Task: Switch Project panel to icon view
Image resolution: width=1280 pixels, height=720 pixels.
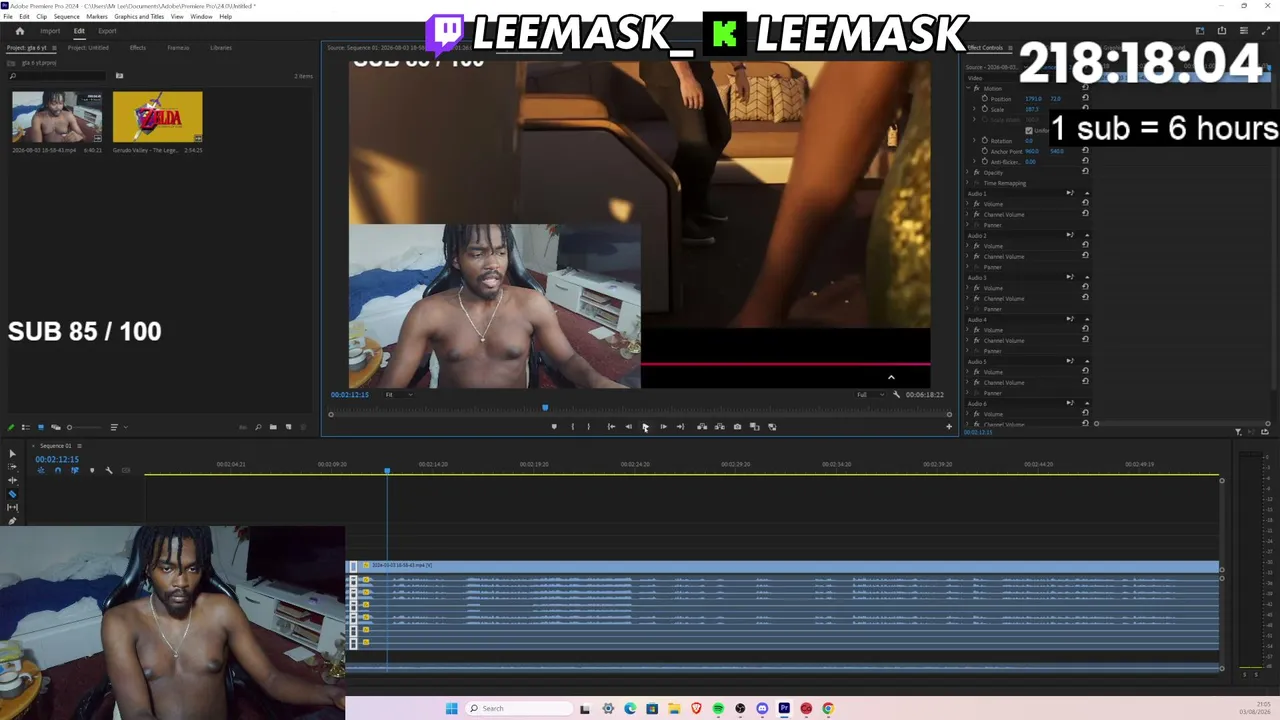Action: [40, 428]
